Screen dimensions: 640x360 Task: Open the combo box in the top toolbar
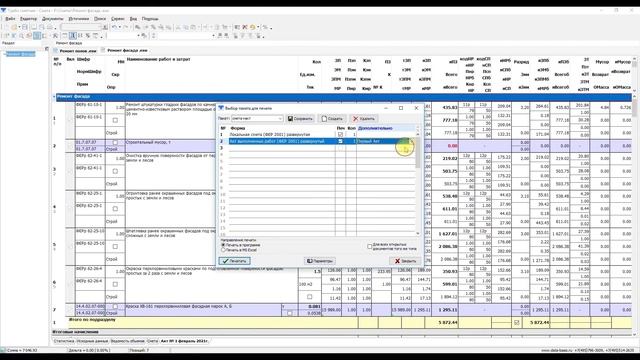81,27
